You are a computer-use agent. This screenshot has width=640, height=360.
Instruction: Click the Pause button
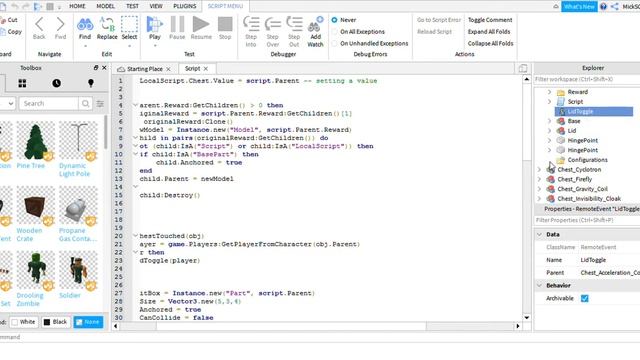177,29
